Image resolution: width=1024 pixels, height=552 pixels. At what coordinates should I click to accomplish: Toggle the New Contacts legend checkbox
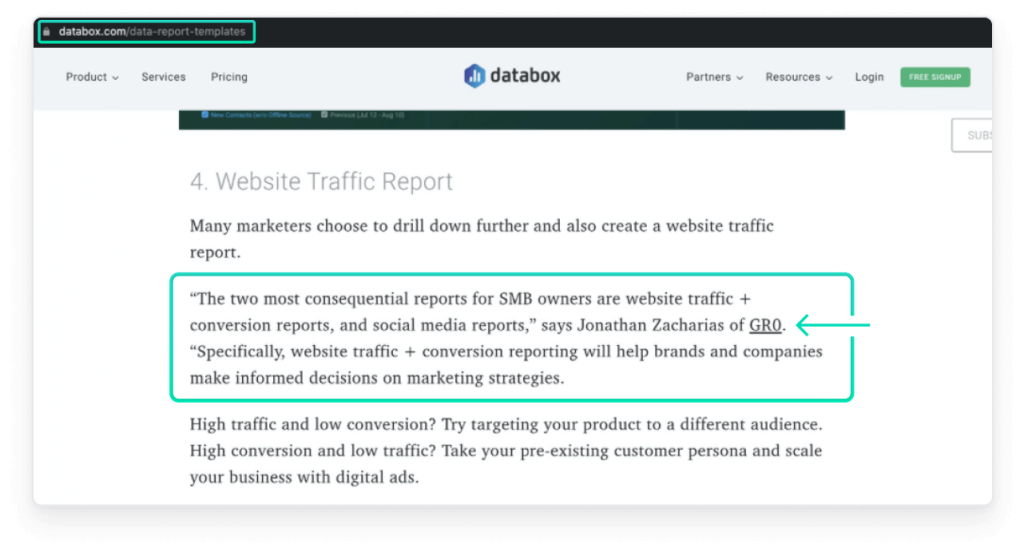206,115
